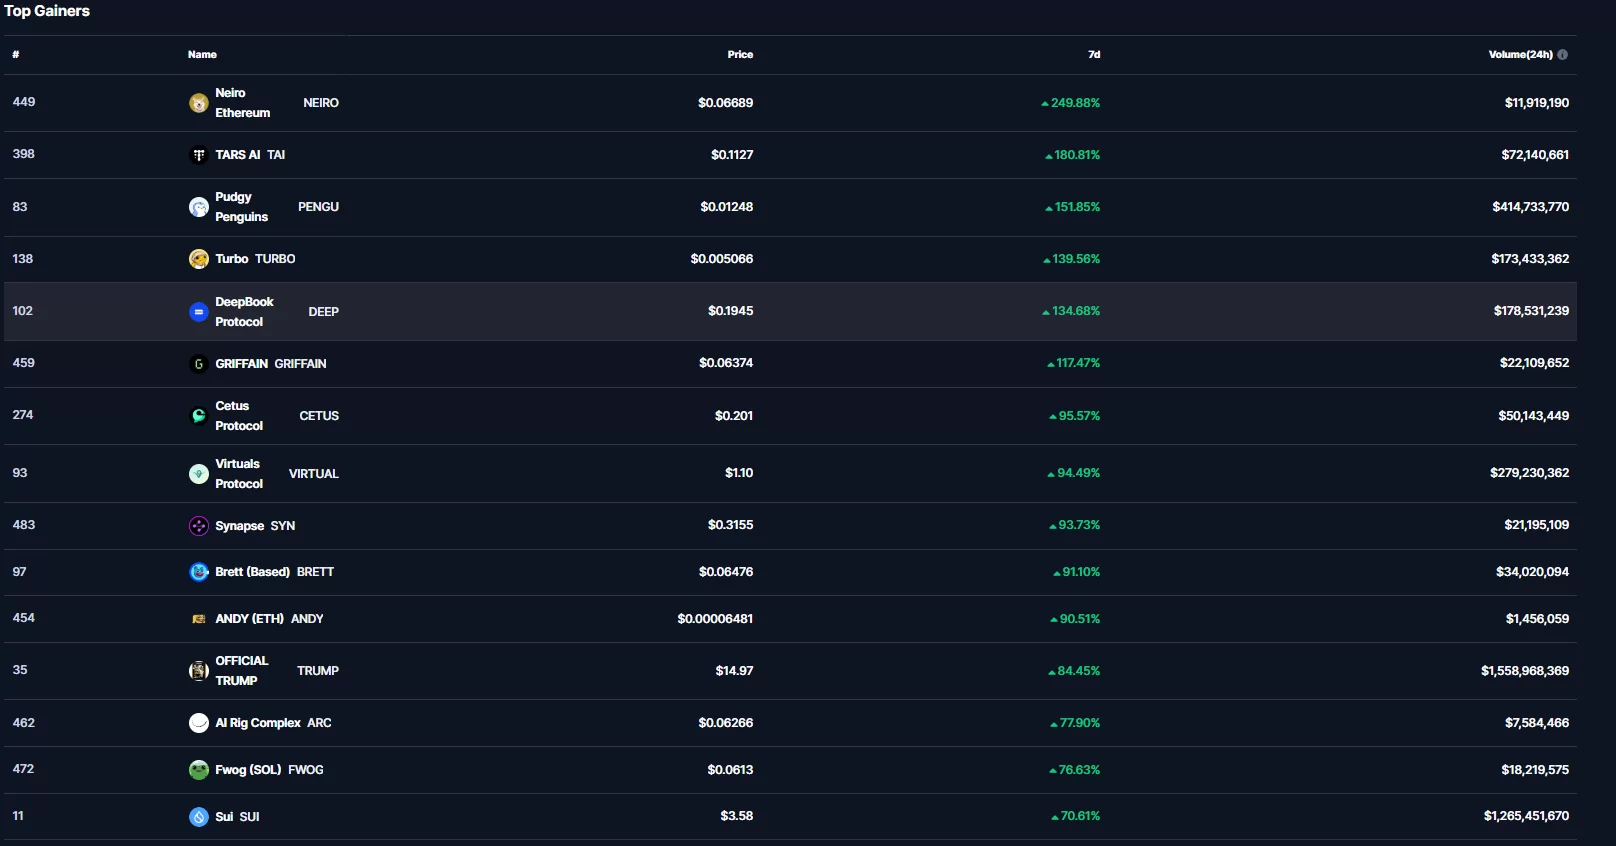Open the Virtuals Protocol coin link
This screenshot has width=1616, height=846.
(x=238, y=474)
